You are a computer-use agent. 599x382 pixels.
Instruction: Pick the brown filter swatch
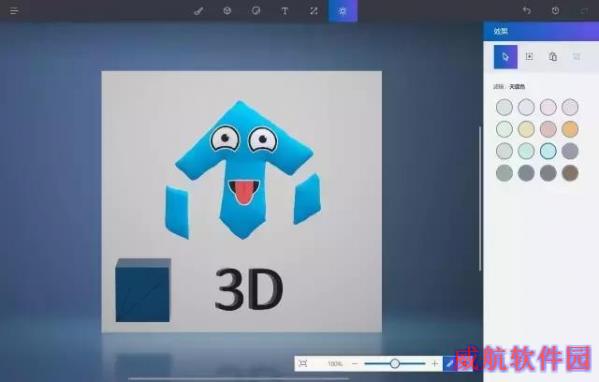click(x=570, y=173)
